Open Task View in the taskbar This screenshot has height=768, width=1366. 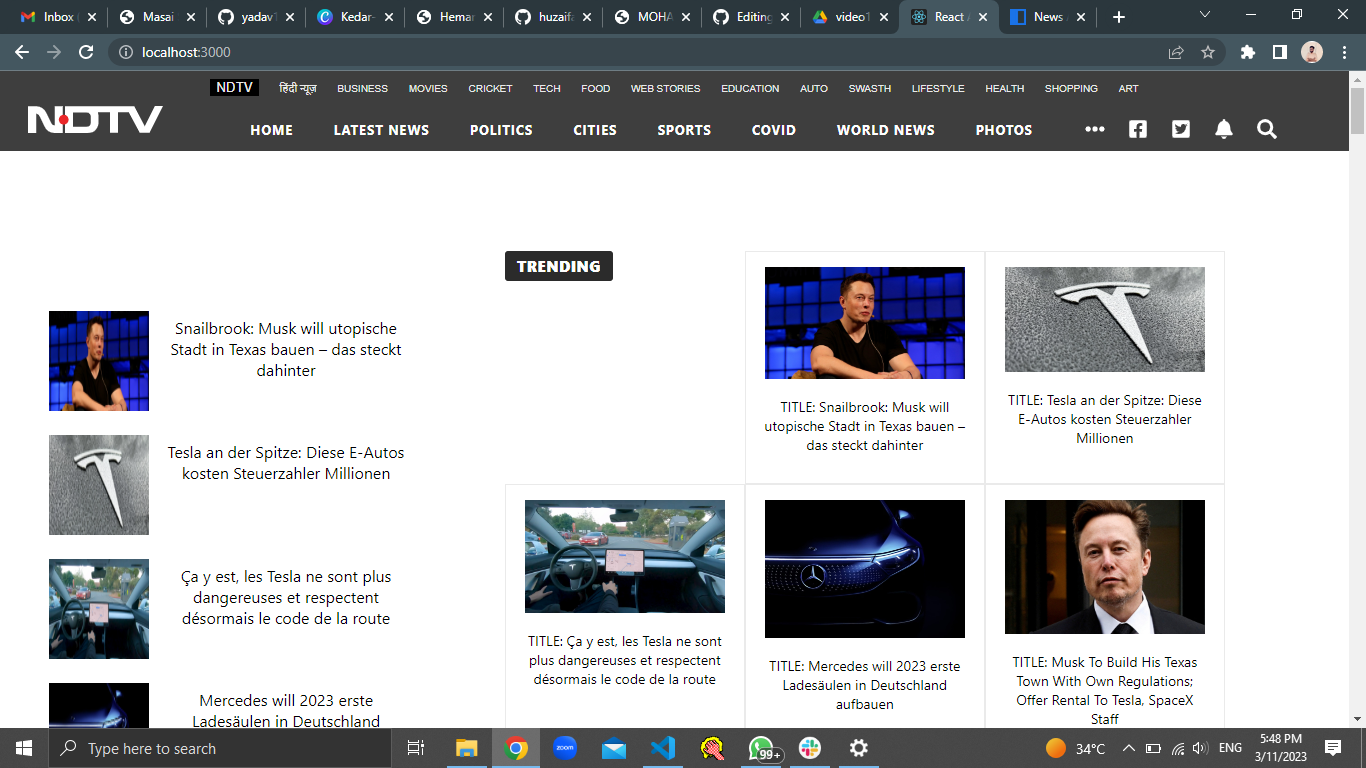click(416, 748)
